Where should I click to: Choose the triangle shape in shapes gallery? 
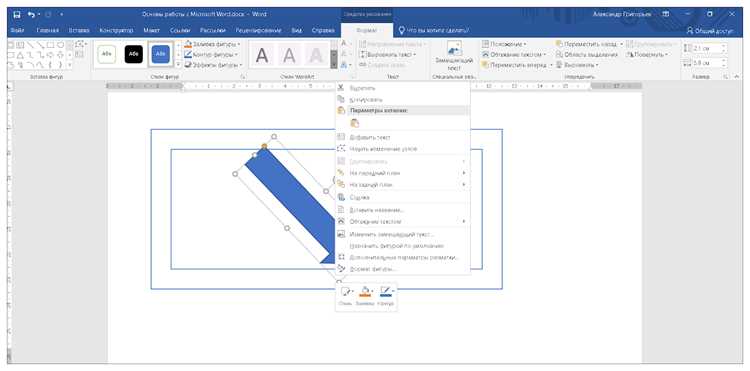(x=21, y=55)
